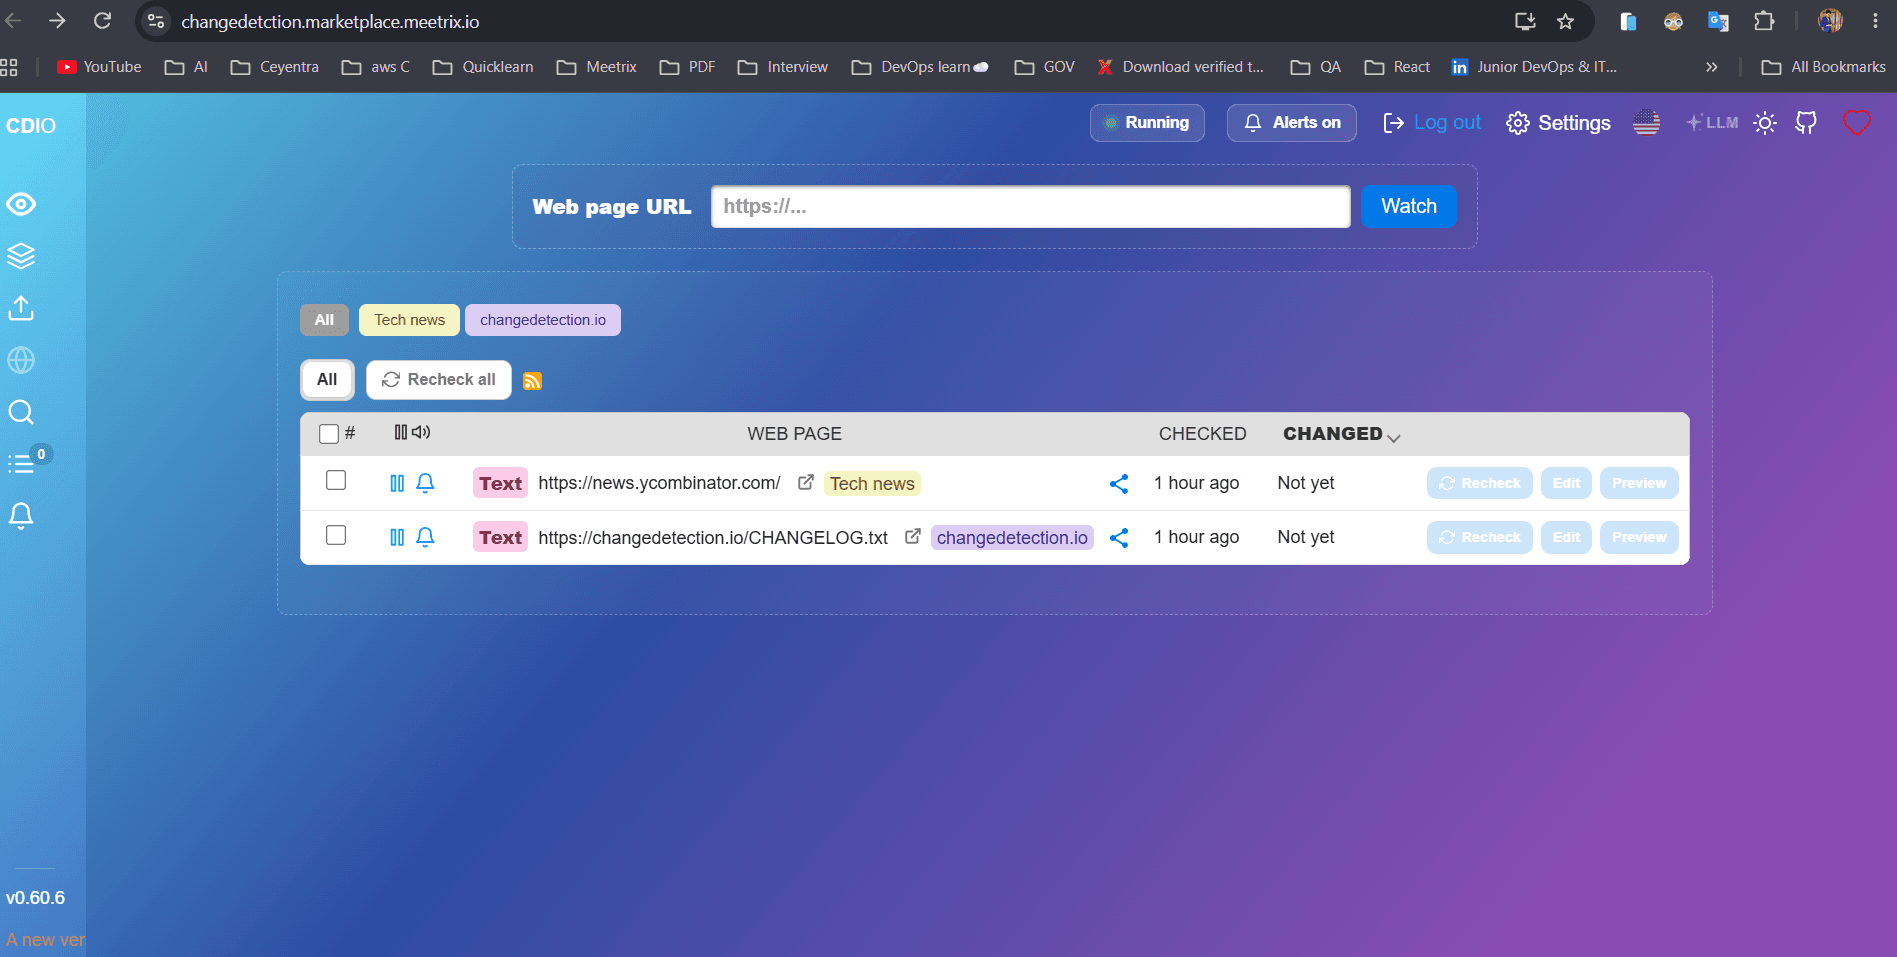Screen dimensions: 1897x957
Task: Open the LLM sparkle option
Action: (1712, 122)
